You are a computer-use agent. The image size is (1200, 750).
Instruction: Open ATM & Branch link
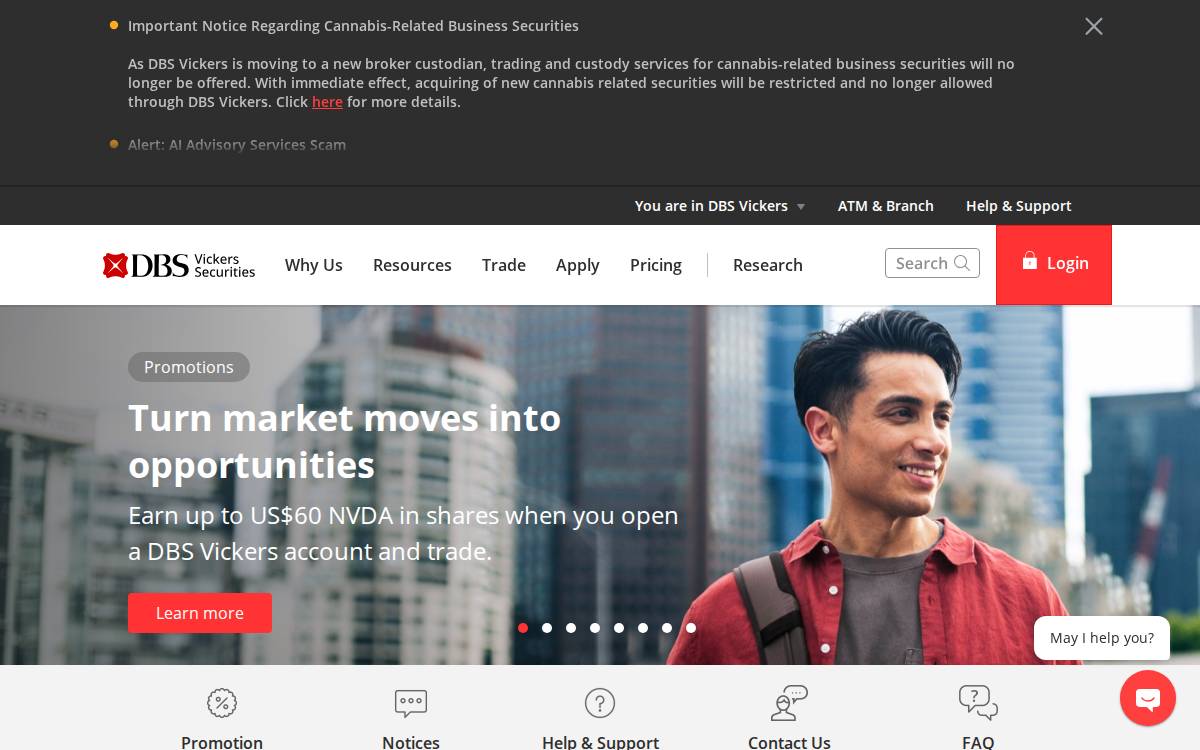click(886, 206)
